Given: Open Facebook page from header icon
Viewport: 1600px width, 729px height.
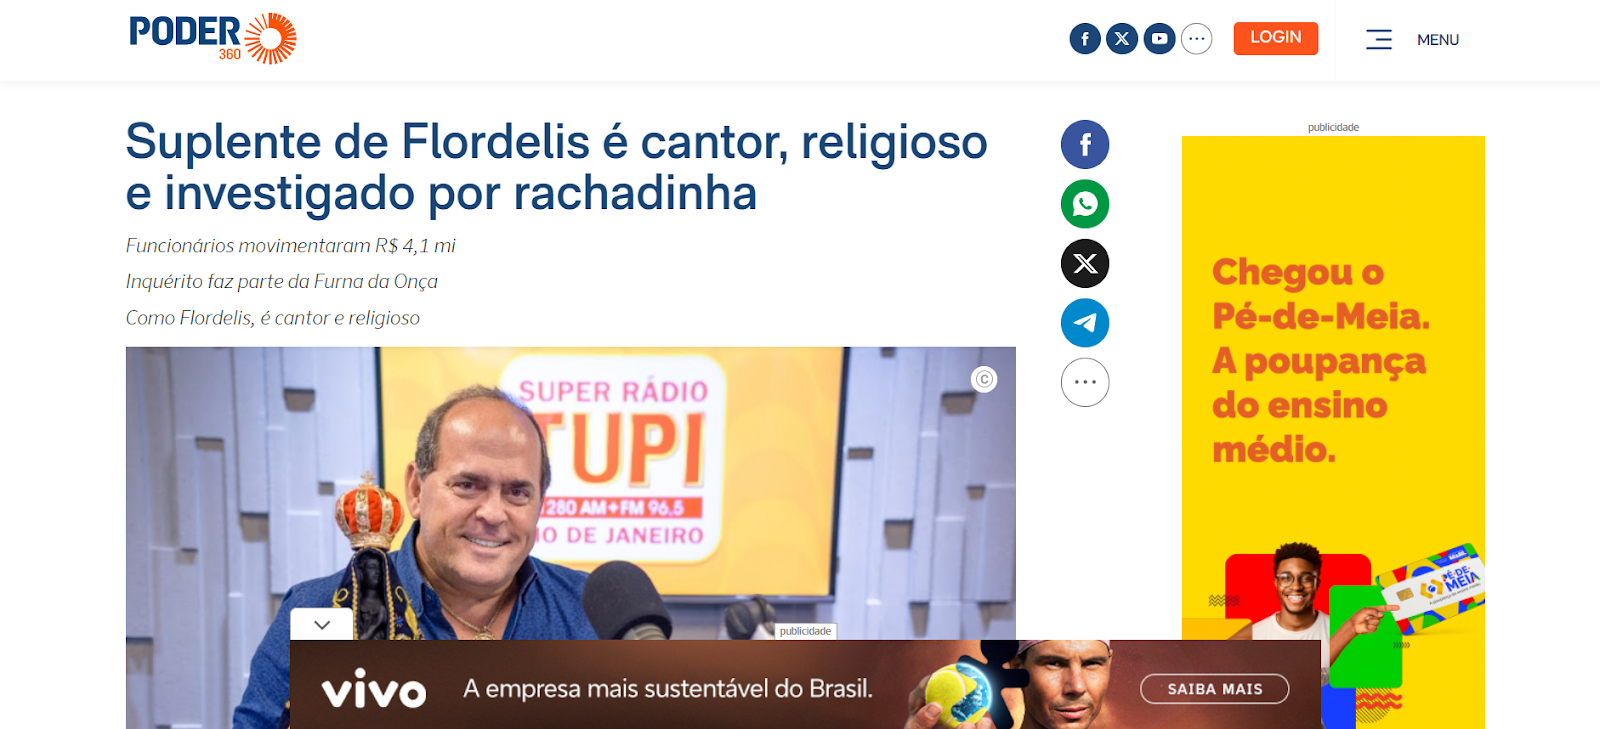Looking at the screenshot, I should 1085,39.
